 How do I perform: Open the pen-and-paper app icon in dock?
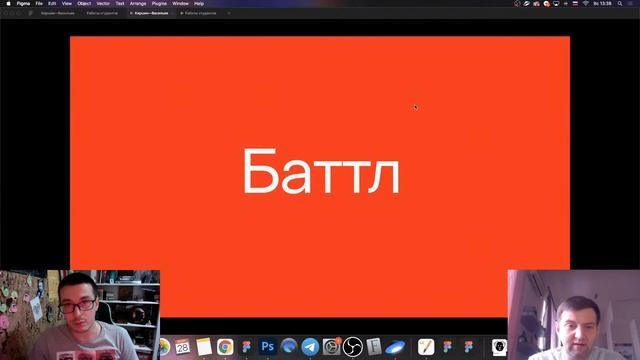(426, 347)
